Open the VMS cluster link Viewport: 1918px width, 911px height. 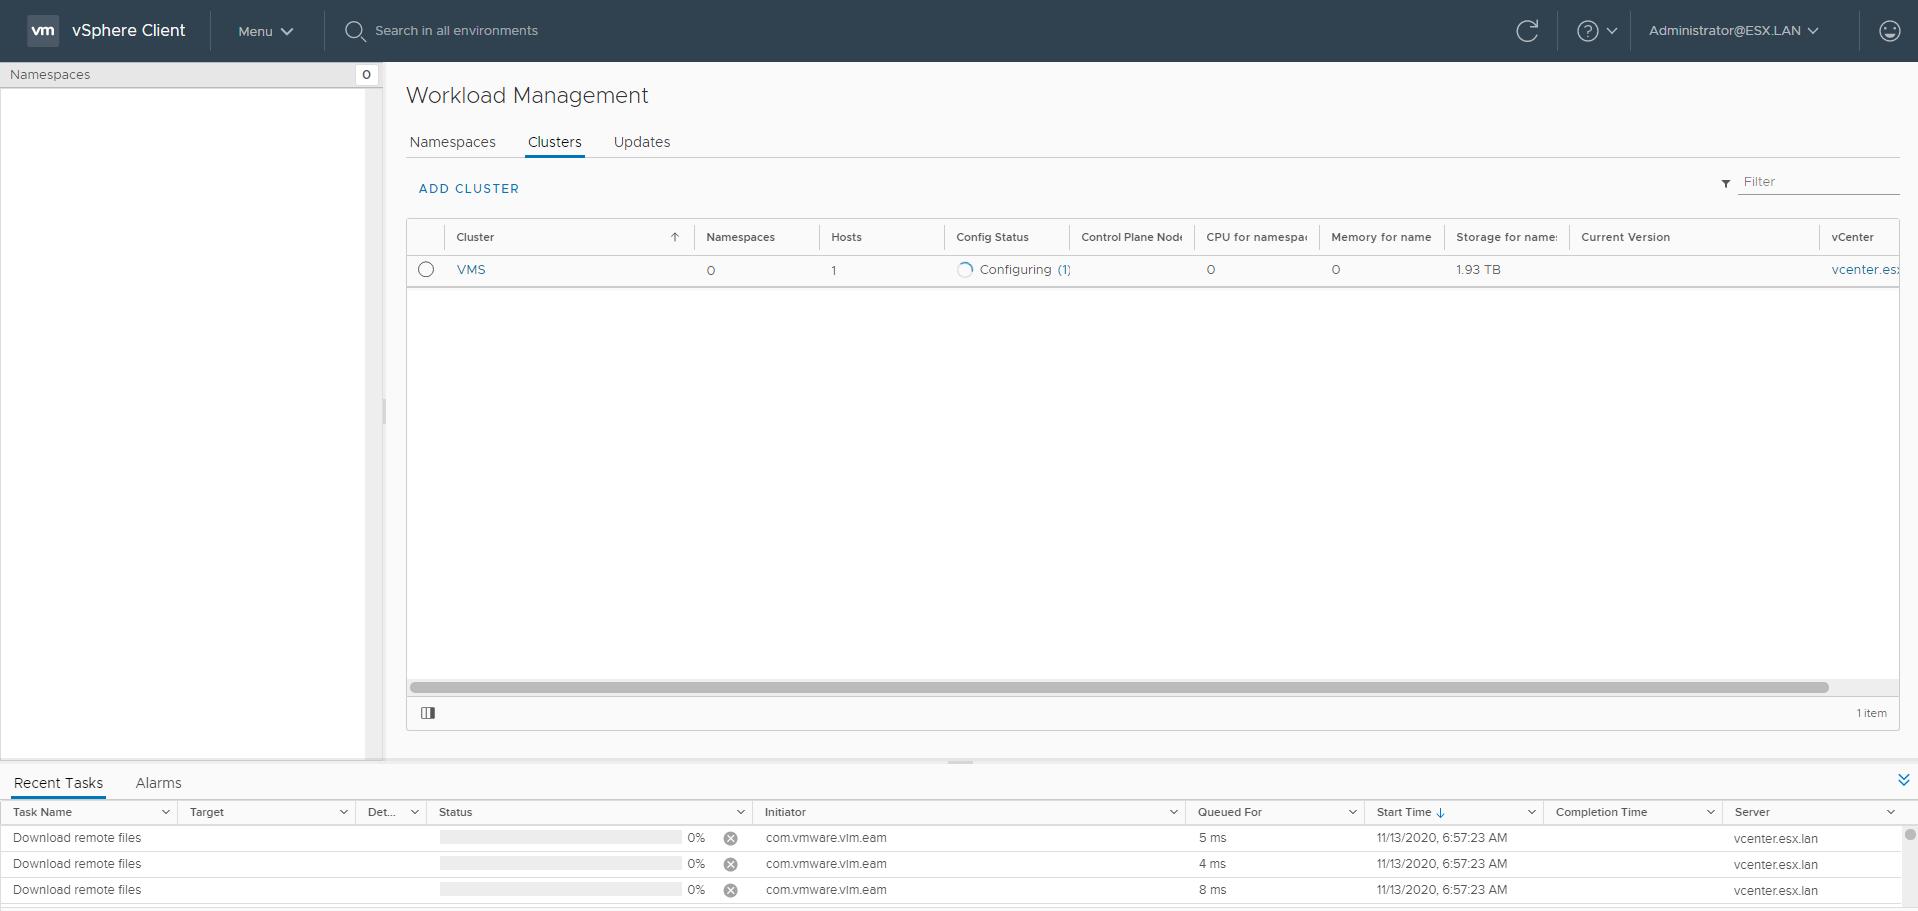[471, 270]
